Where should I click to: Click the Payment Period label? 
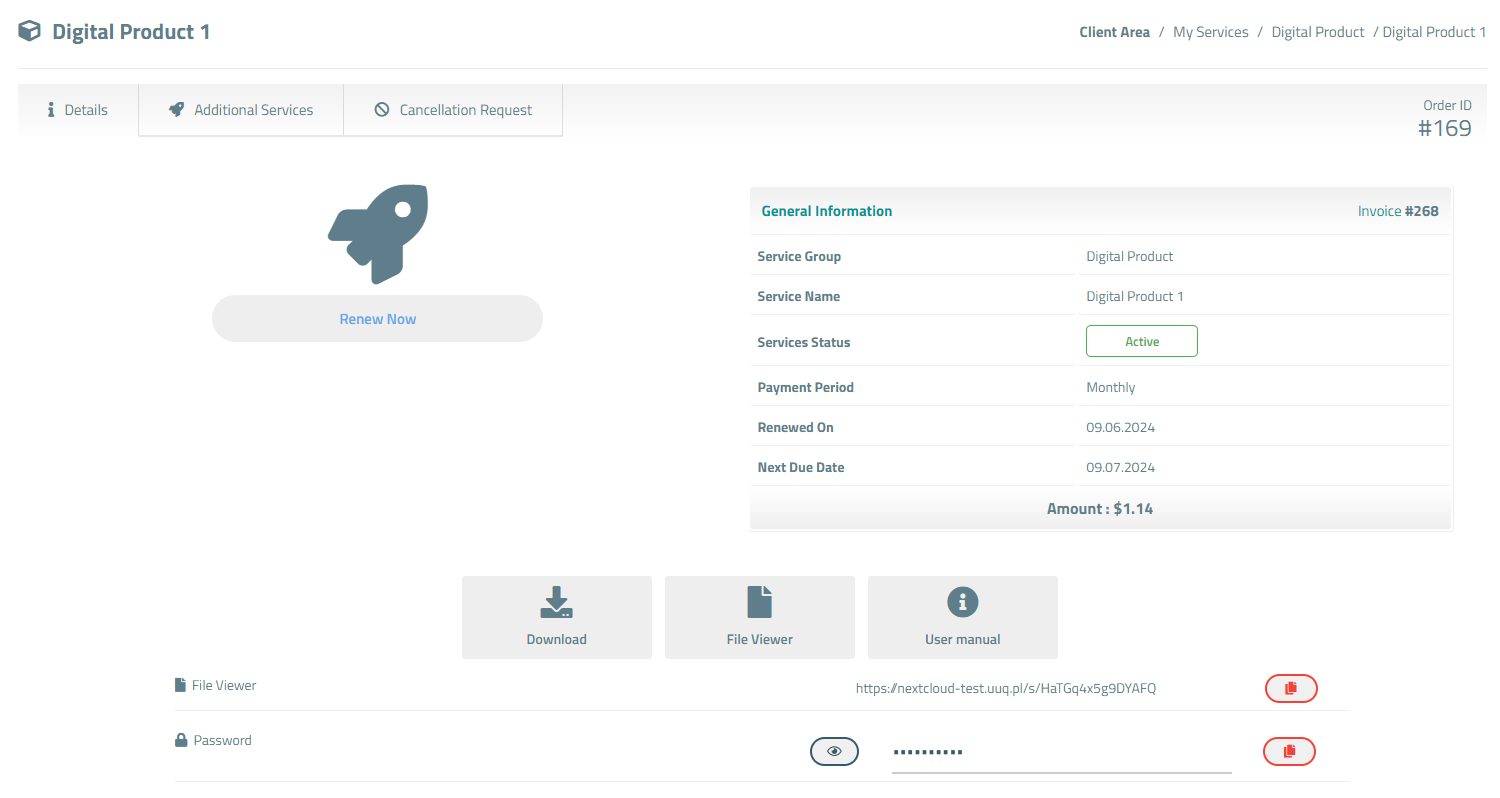pos(806,387)
